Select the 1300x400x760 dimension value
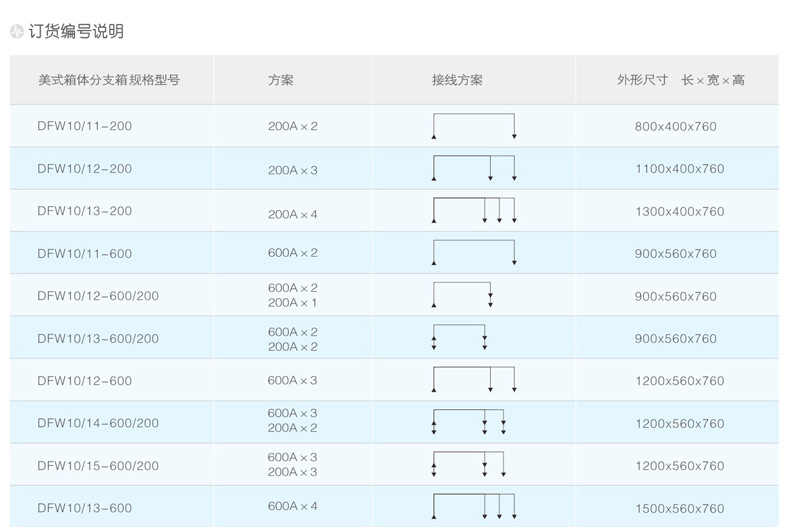 [x=680, y=212]
